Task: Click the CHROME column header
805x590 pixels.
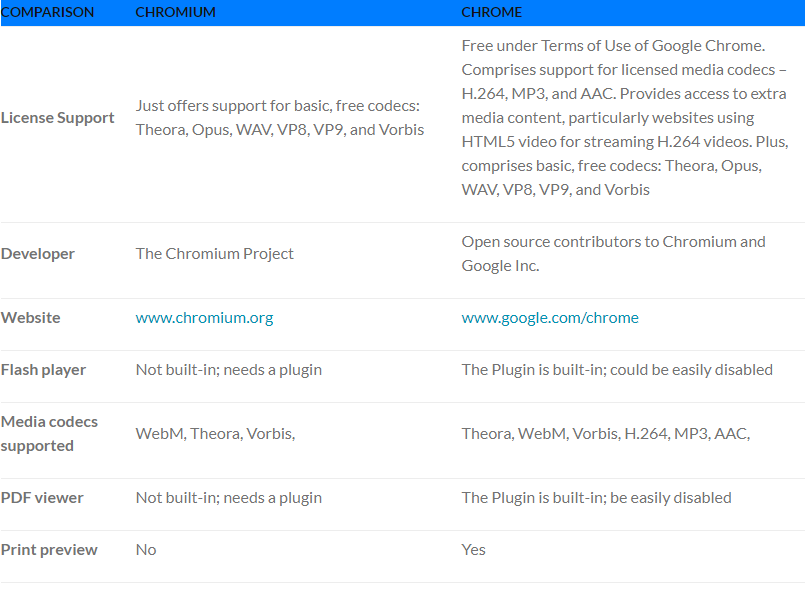Action: point(491,12)
